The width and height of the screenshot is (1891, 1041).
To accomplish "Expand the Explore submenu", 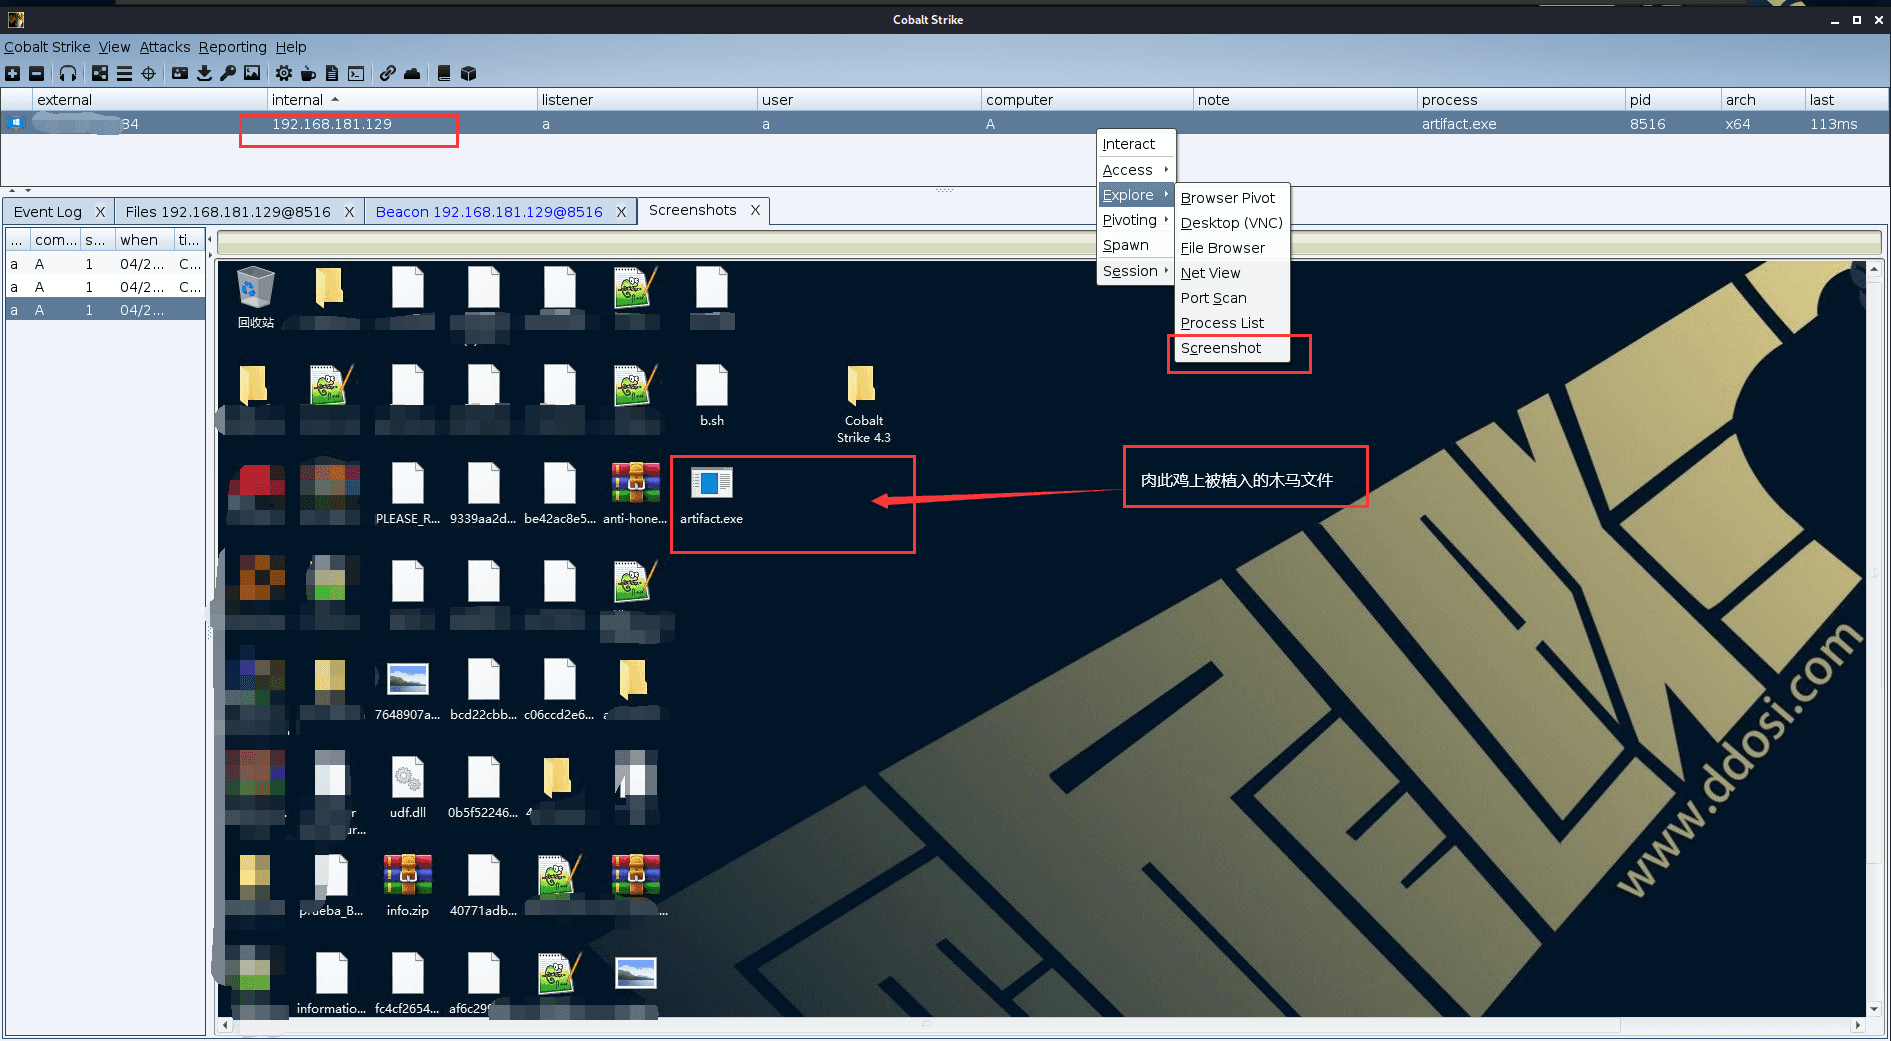I will [x=1136, y=195].
